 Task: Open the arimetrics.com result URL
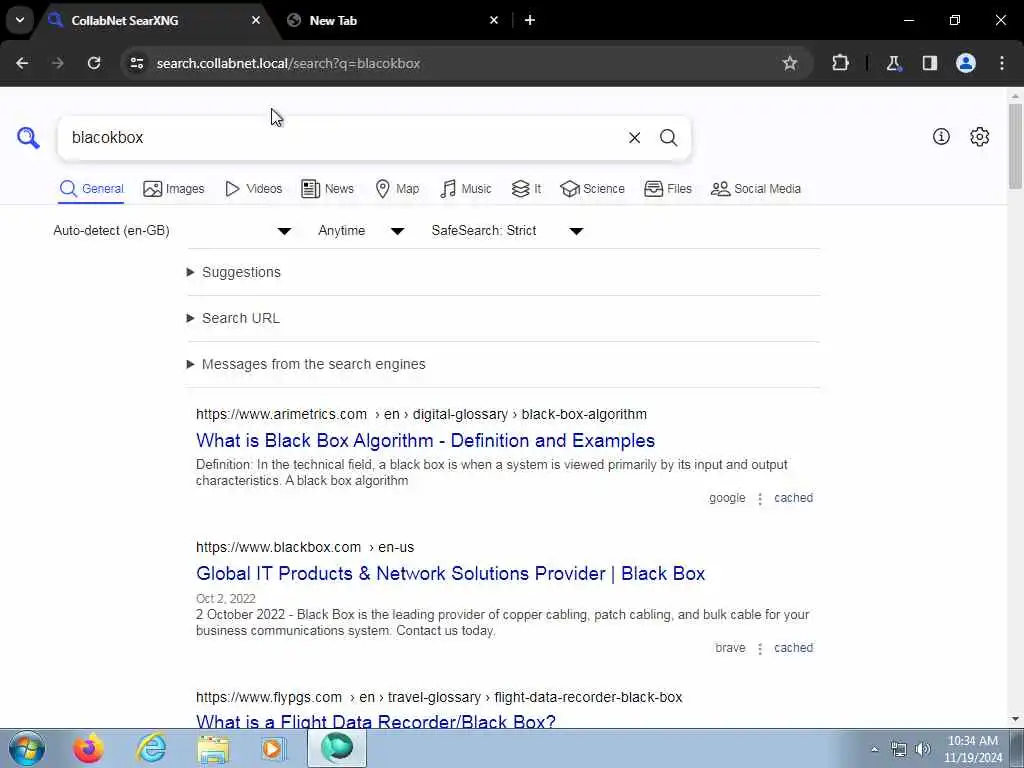click(421, 414)
